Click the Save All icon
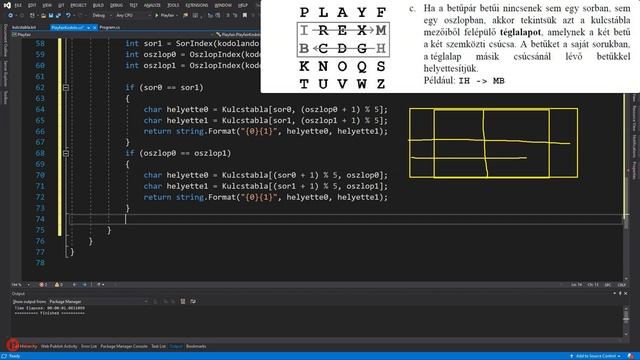Image resolution: width=640 pixels, height=360 pixels. pyautogui.click(x=58, y=16)
